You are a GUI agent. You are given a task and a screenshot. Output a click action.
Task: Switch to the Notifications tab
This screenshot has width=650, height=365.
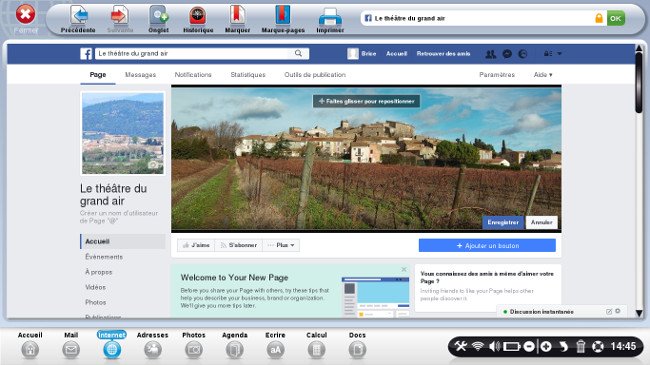193,75
